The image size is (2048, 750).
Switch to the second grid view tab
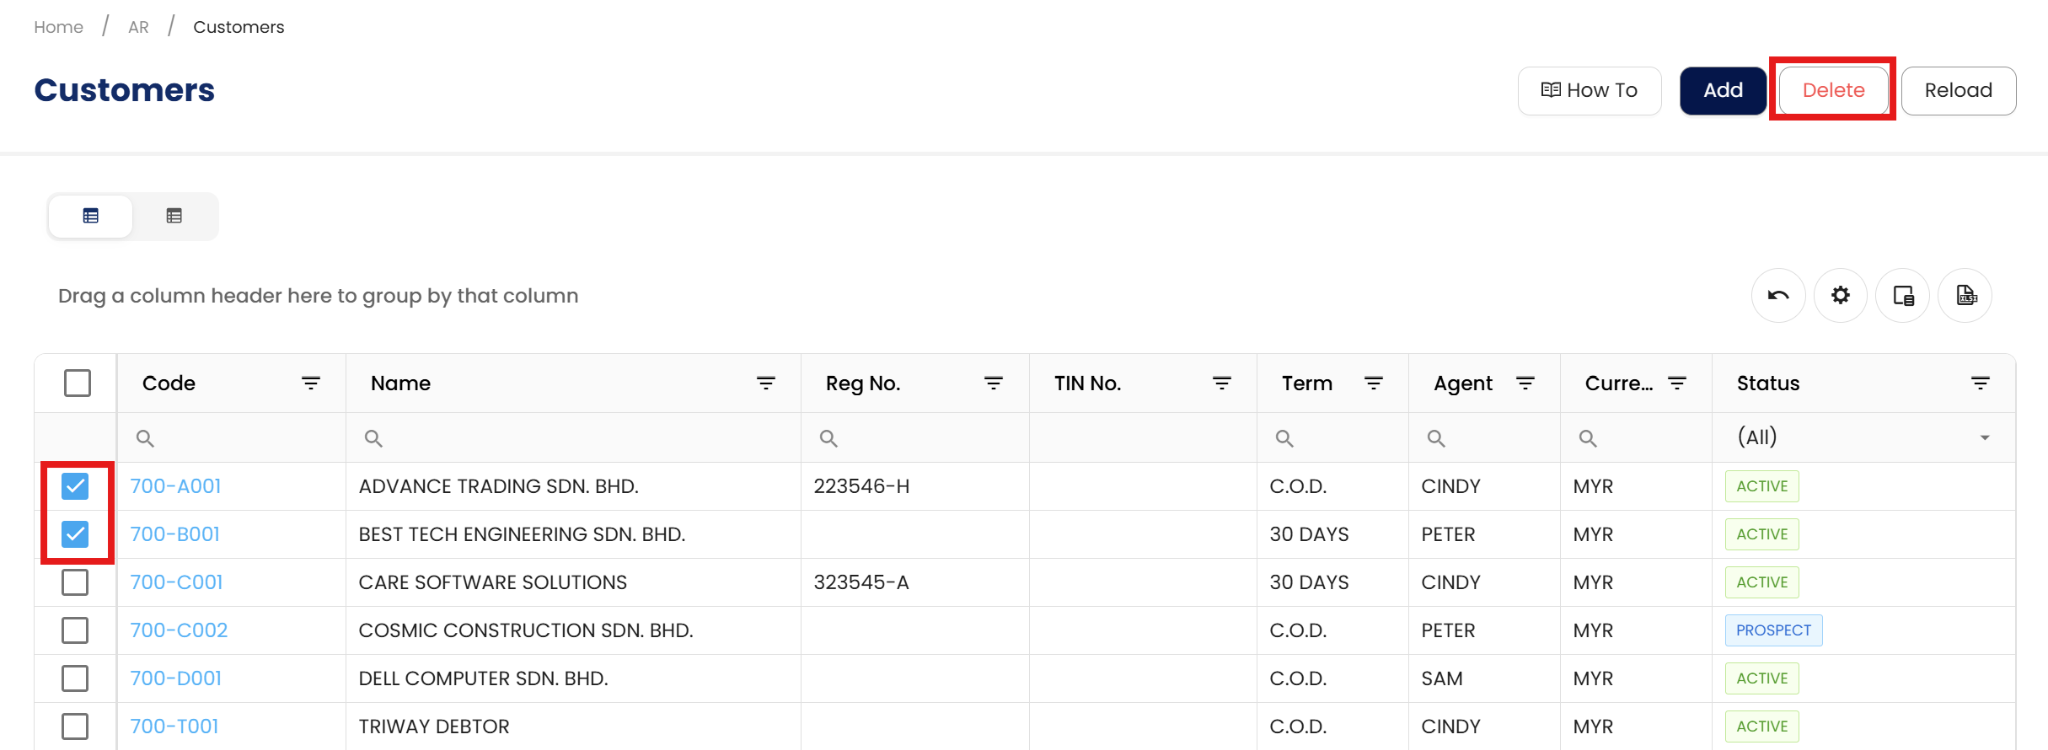174,216
